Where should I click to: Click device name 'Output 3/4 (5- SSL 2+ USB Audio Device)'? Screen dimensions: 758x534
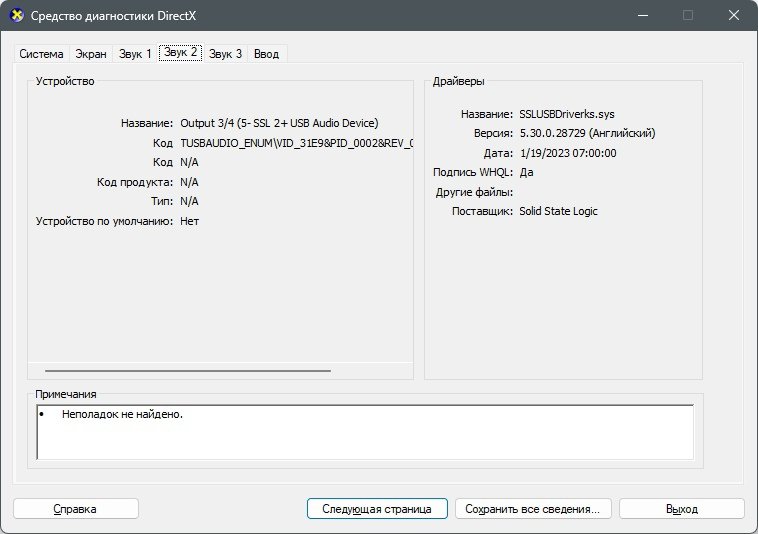[279, 123]
